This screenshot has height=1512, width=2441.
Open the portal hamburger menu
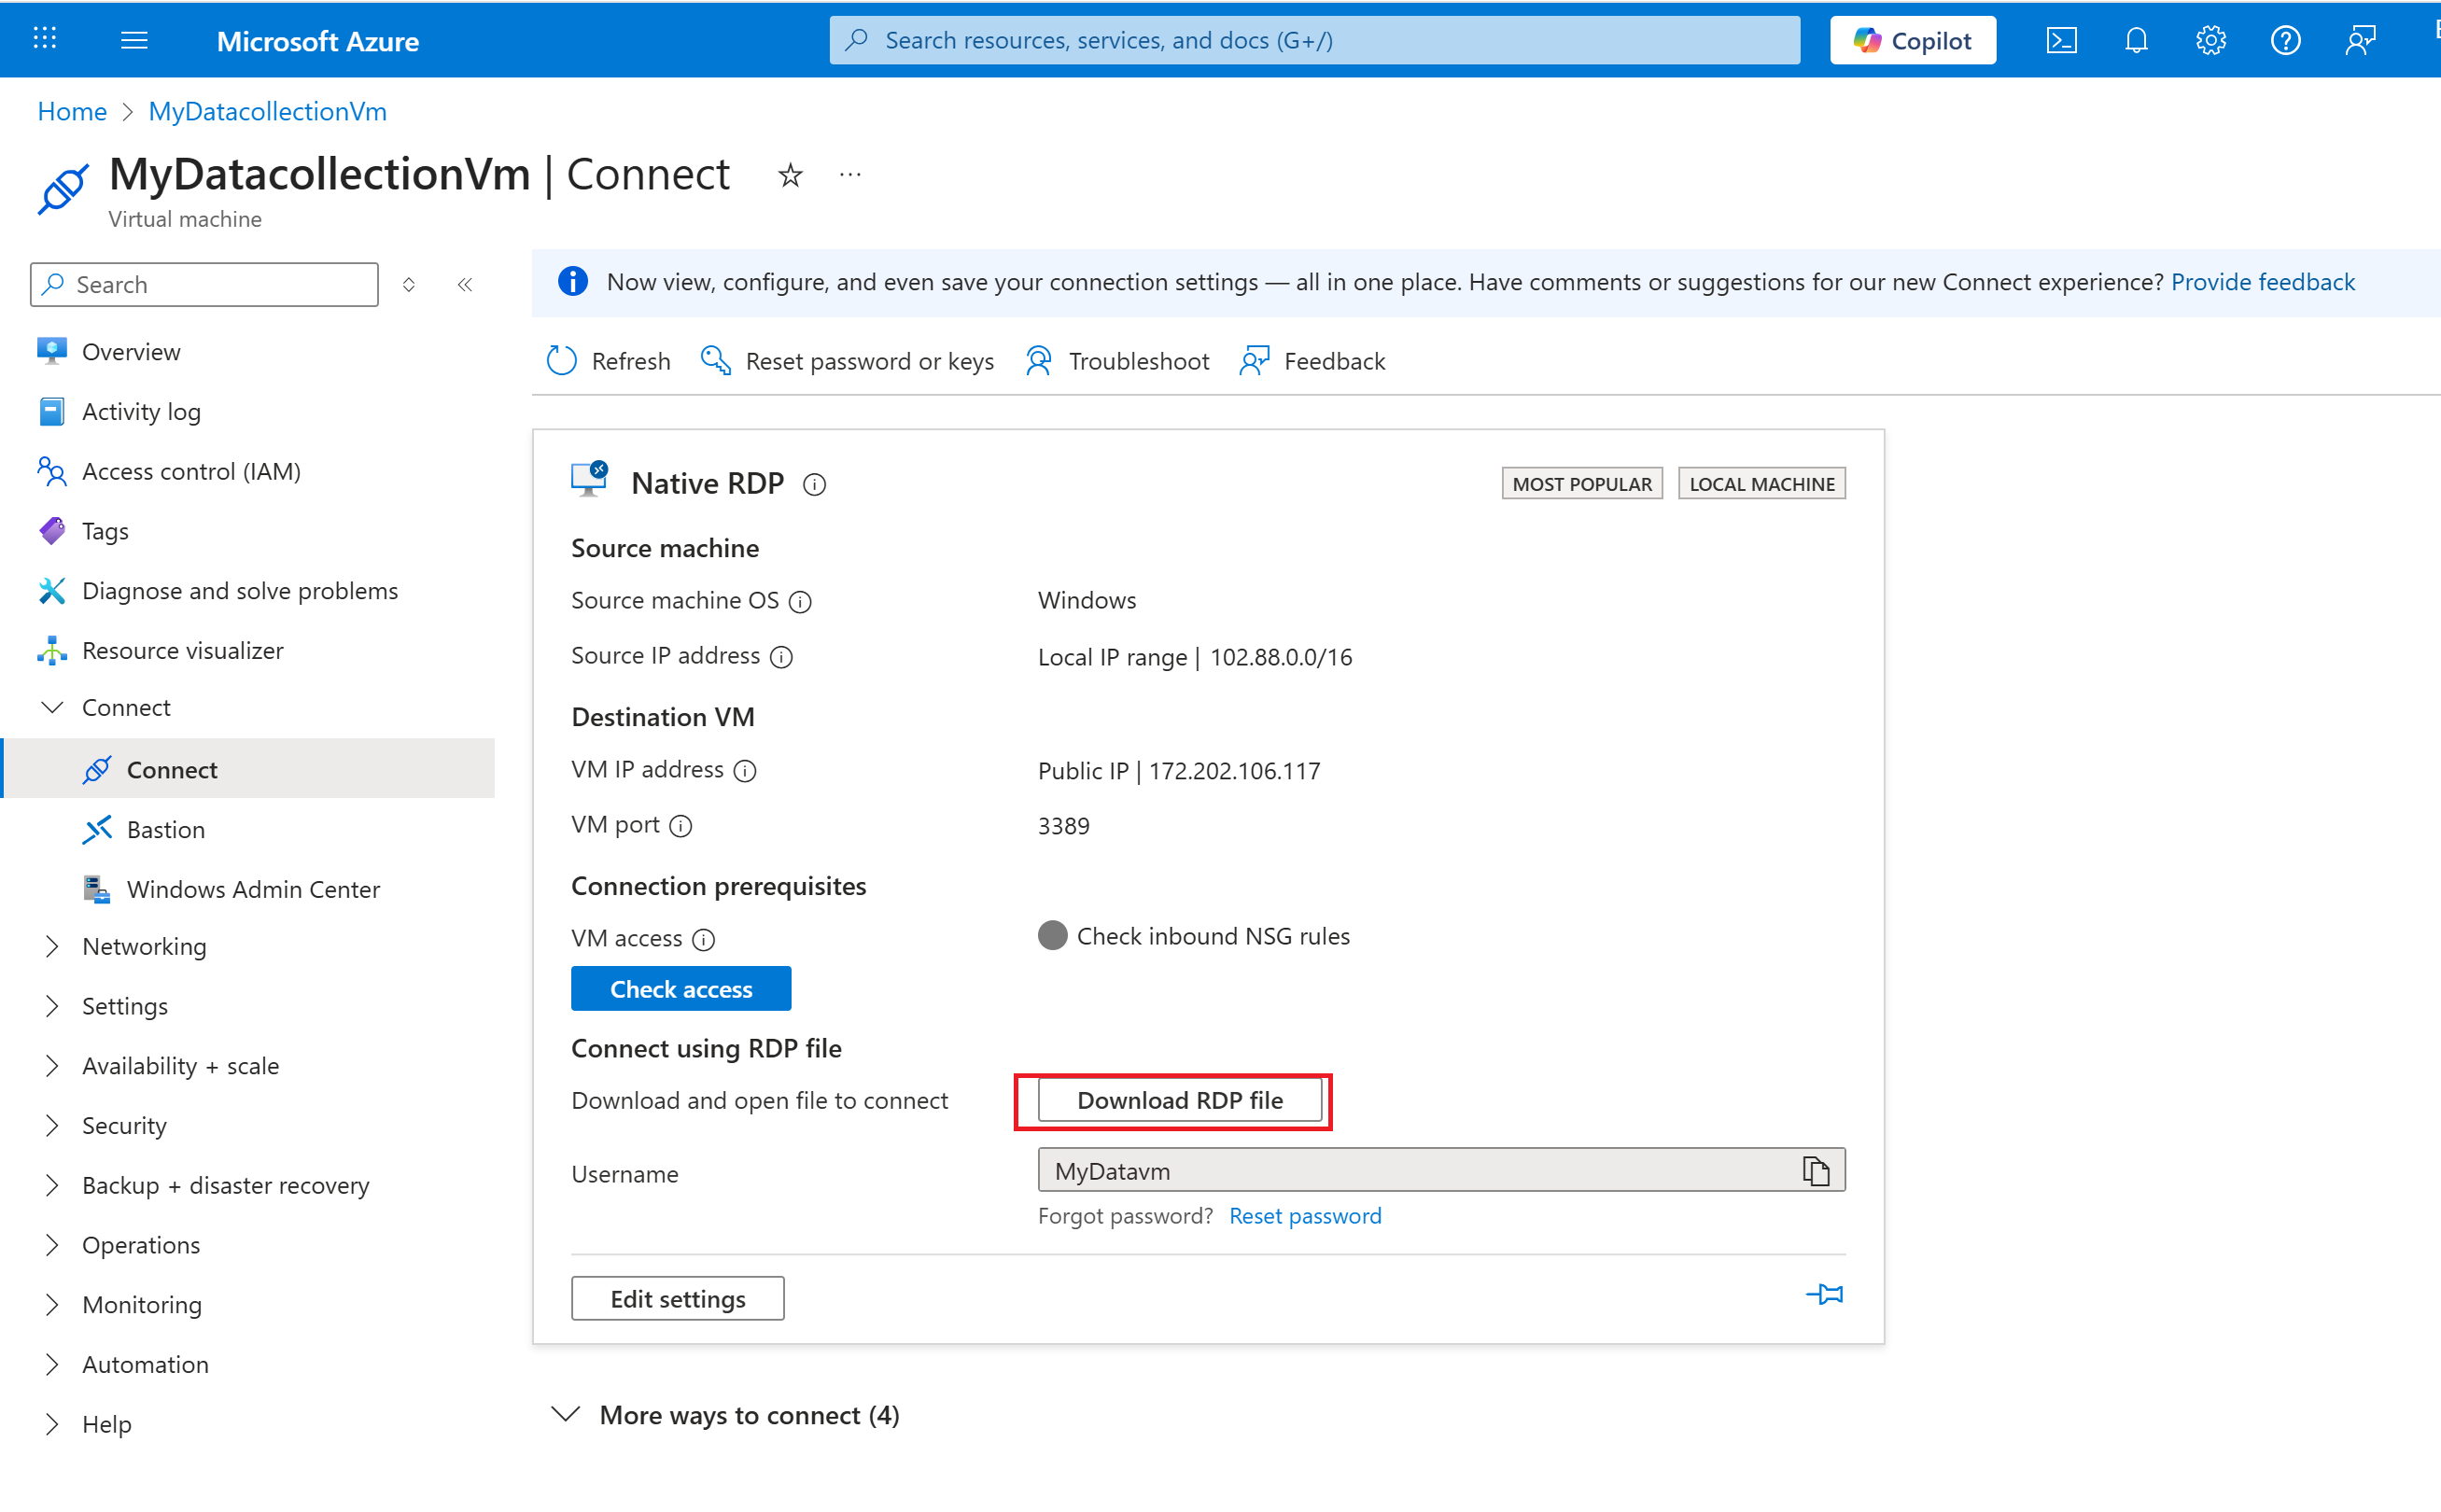tap(134, 40)
